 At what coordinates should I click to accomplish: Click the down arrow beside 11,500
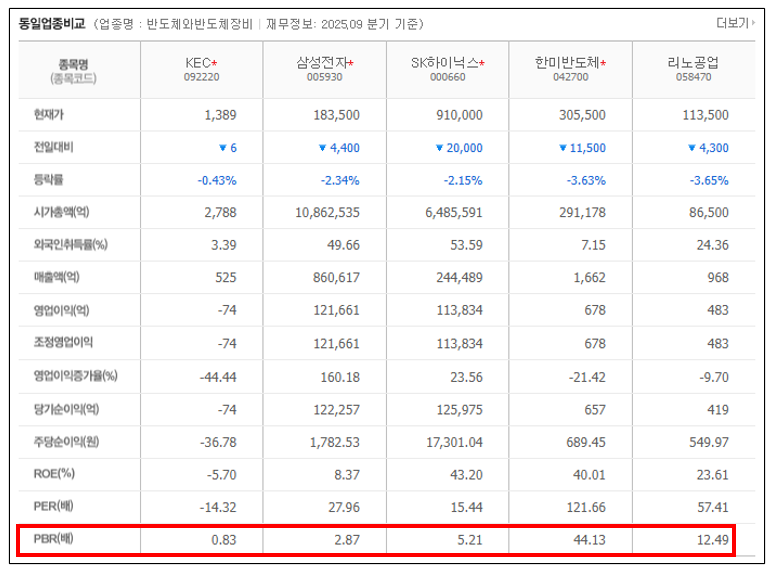(x=563, y=148)
